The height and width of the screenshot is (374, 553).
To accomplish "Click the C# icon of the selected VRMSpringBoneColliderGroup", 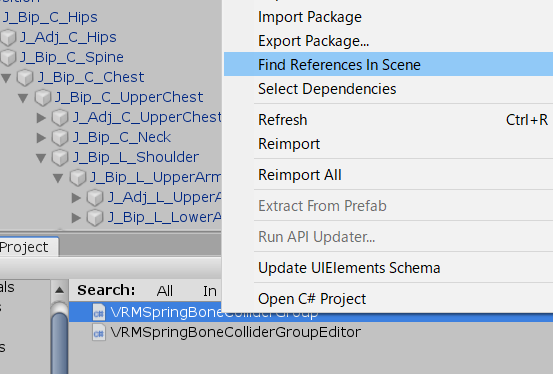I will [99, 313].
